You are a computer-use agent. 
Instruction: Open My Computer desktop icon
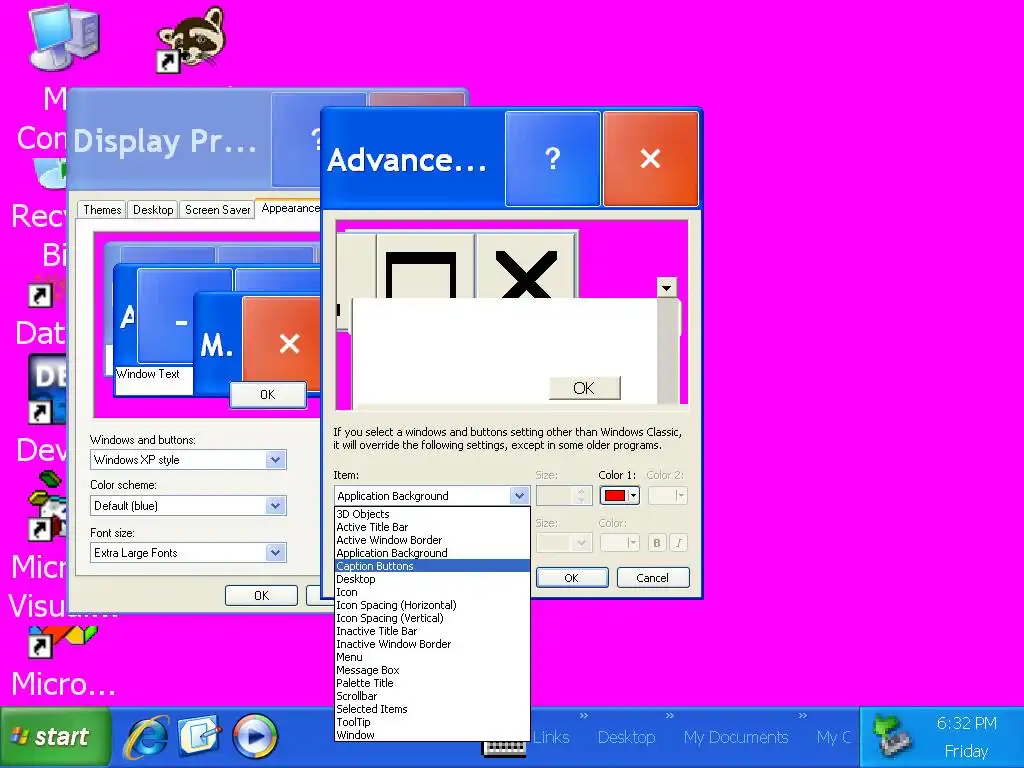(63, 39)
